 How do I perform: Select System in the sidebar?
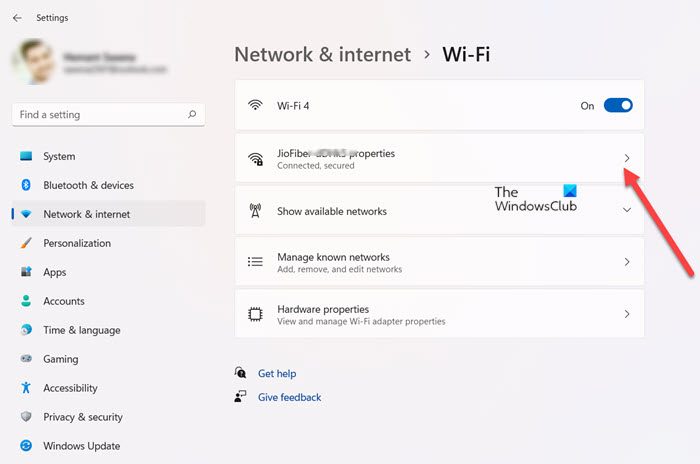point(59,156)
